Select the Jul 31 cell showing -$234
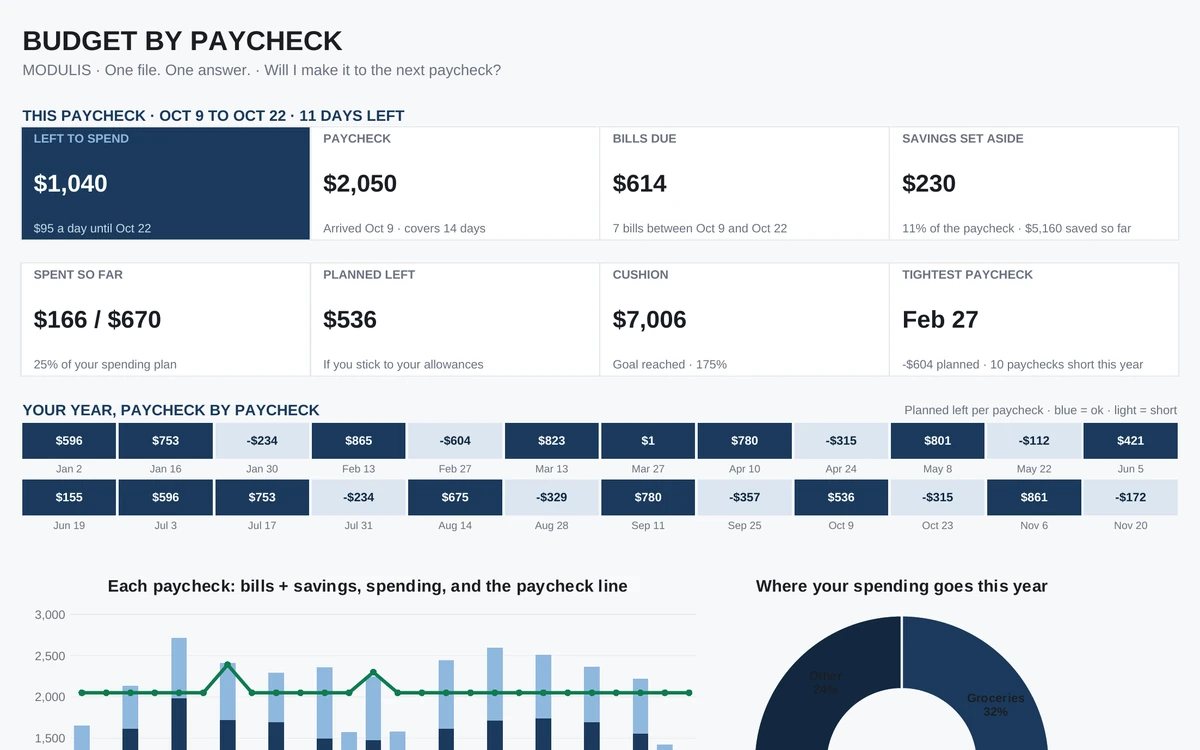This screenshot has width=1200, height=750. [x=359, y=498]
